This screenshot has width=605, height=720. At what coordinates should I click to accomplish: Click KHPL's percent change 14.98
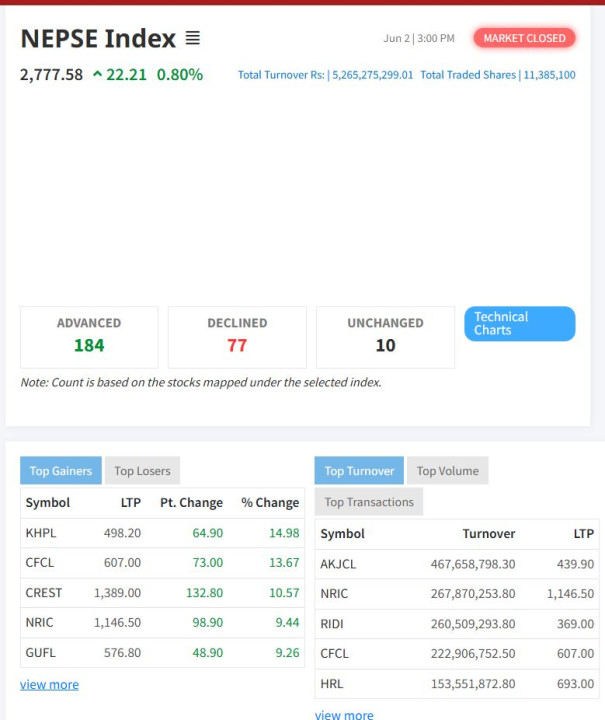tap(284, 533)
